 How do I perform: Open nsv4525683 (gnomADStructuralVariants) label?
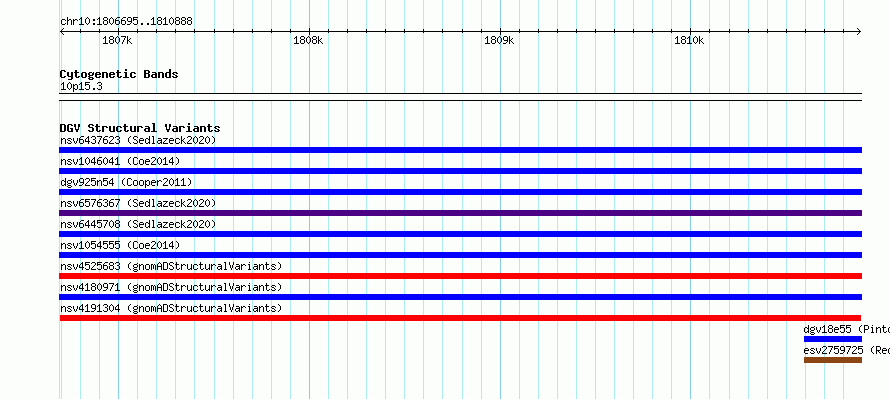(x=171, y=266)
